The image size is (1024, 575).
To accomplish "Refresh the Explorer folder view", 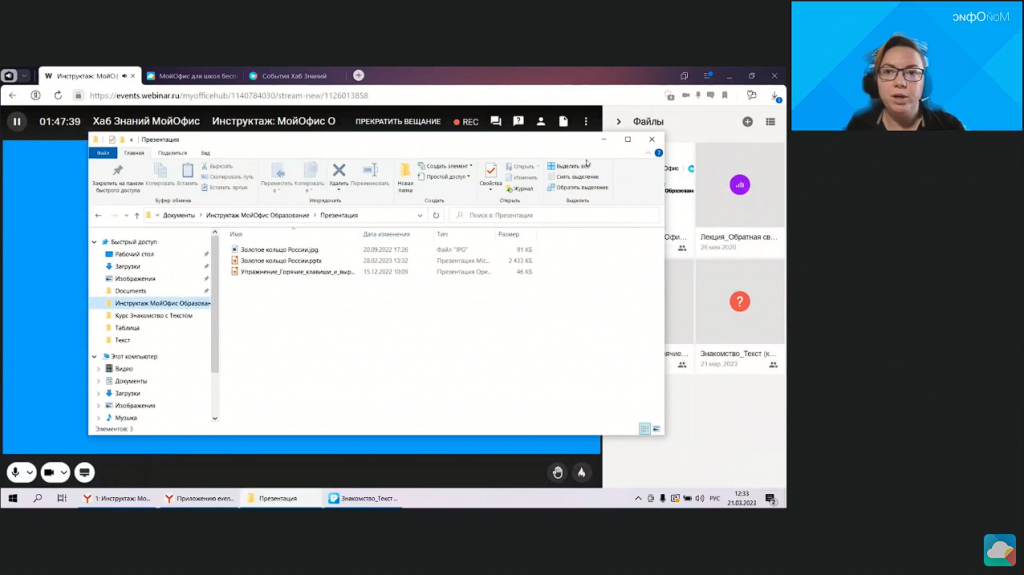I will pos(436,216).
